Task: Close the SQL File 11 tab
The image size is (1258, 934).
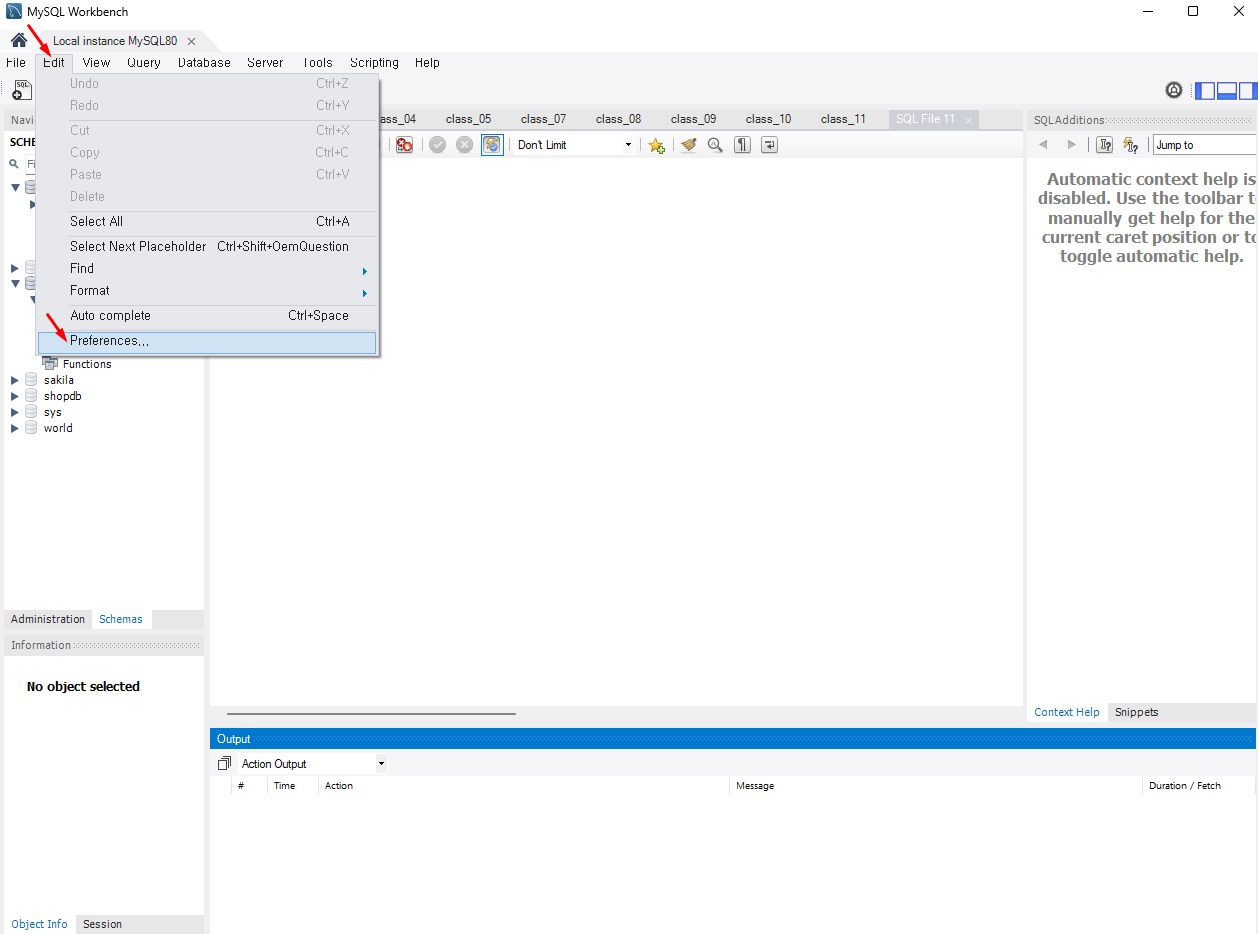Action: point(968,120)
